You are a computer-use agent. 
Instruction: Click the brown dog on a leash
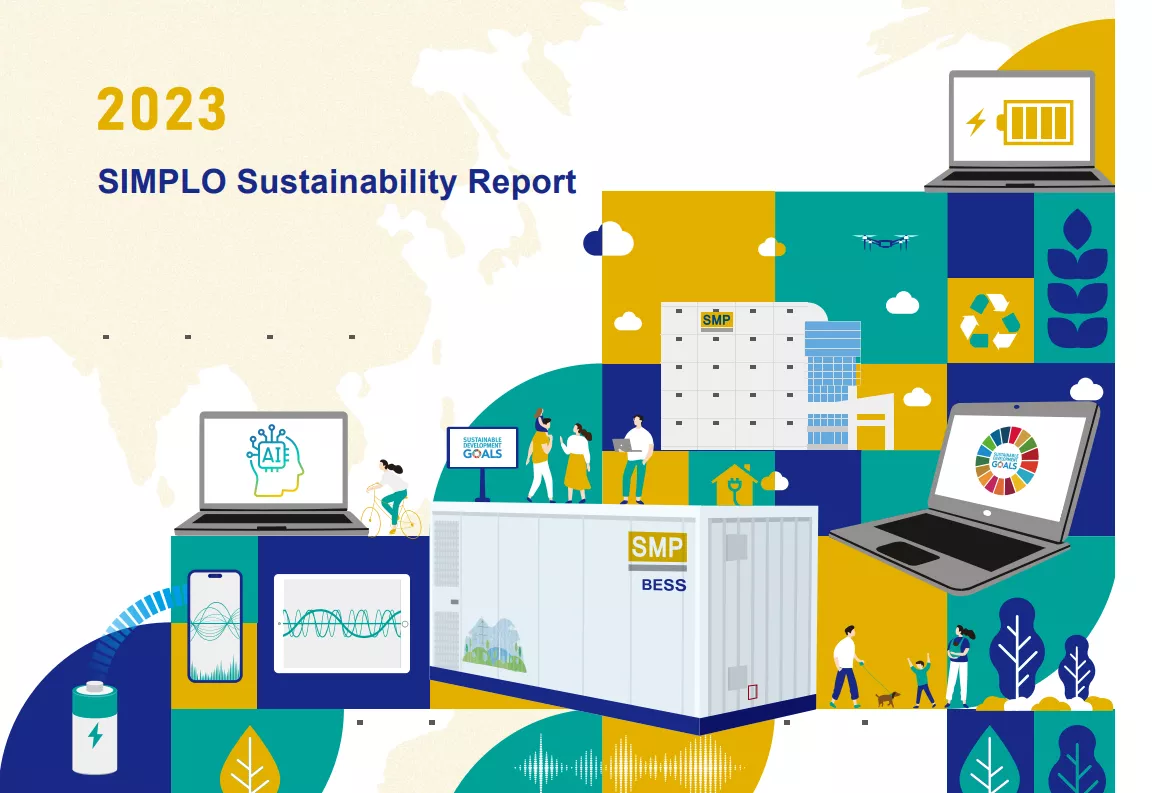click(887, 698)
